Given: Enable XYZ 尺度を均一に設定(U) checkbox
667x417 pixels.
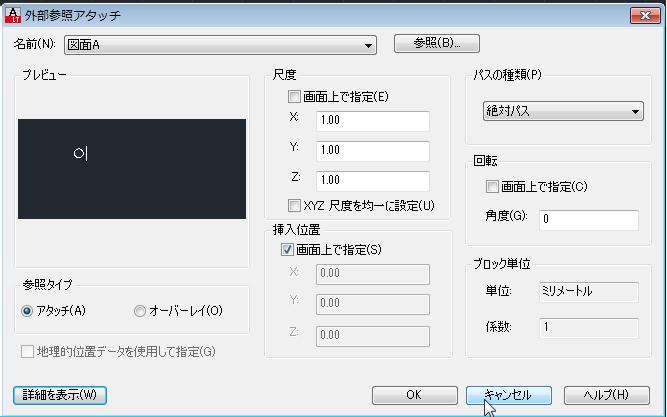Looking at the screenshot, I should pos(294,206).
